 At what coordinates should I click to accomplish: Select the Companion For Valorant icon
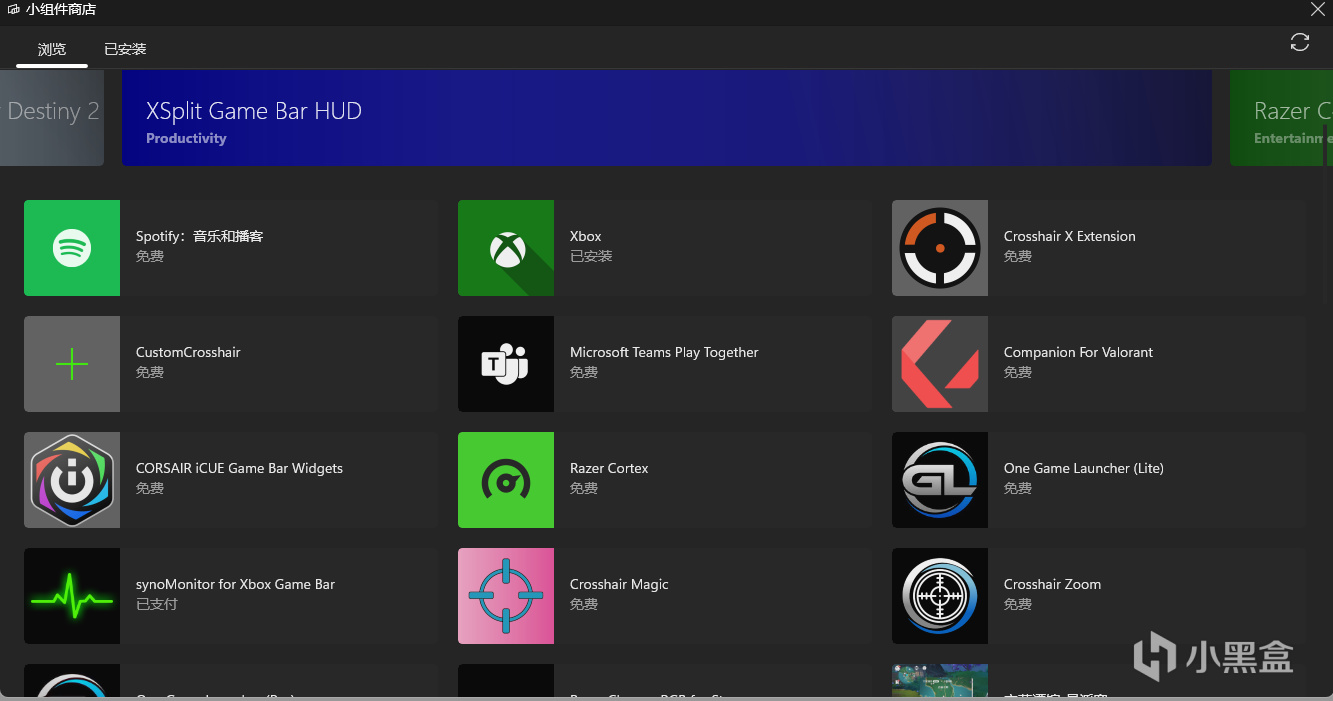coord(940,364)
